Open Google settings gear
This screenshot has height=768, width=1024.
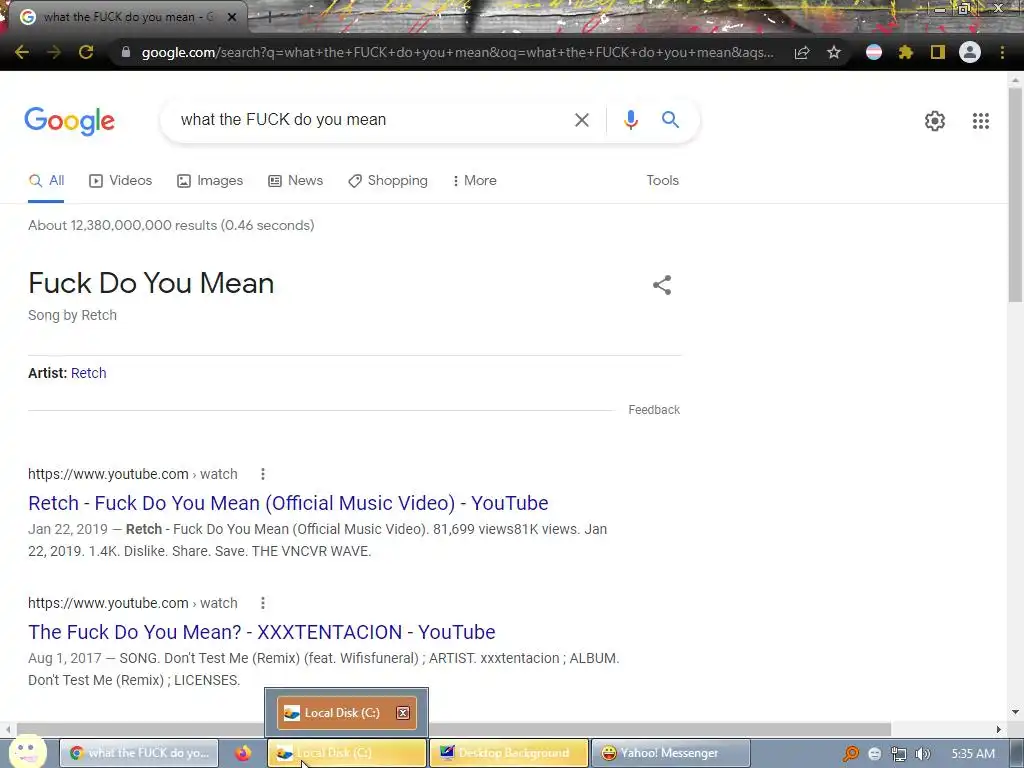935,121
